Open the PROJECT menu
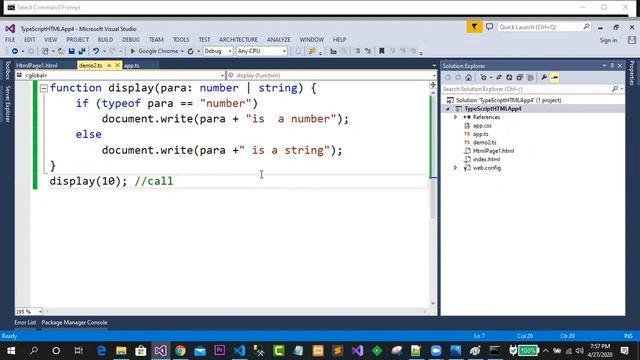Image resolution: width=640 pixels, height=360 pixels. tap(78, 40)
